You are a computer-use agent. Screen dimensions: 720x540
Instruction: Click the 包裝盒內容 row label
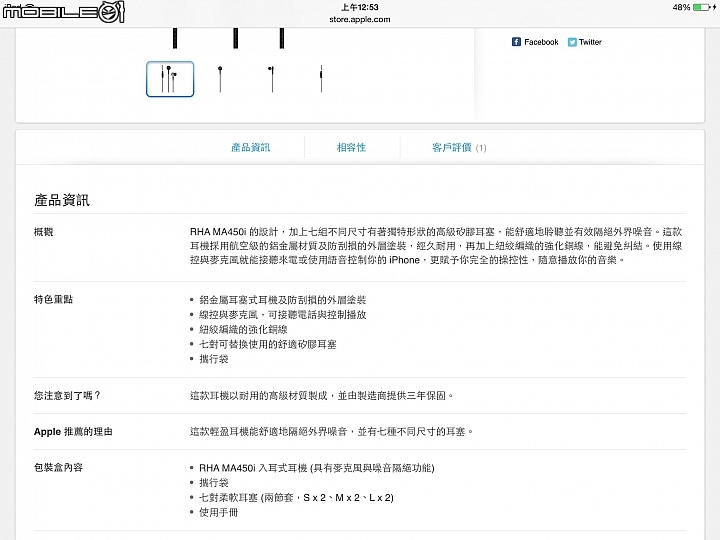[58, 467]
